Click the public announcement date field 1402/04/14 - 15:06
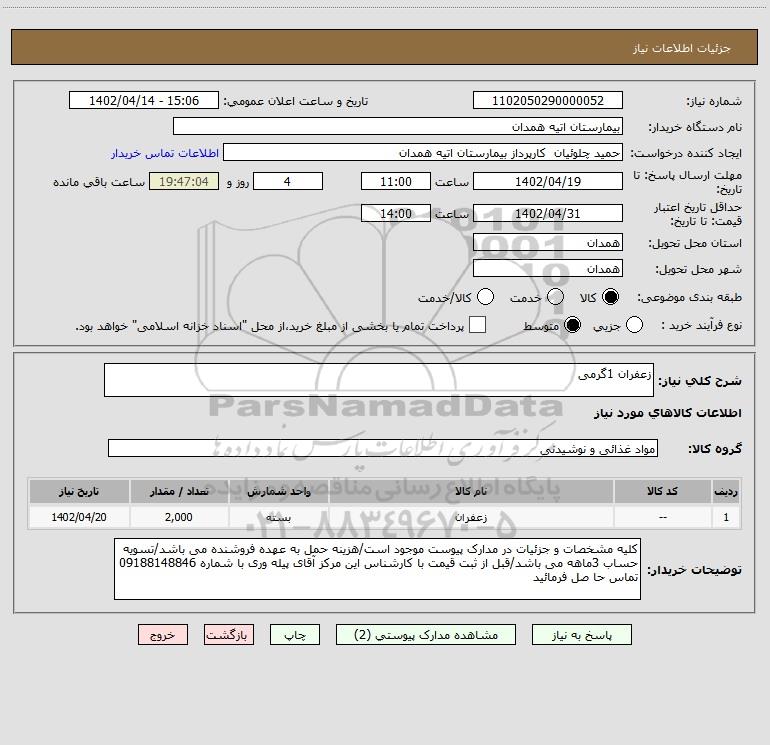770x745 pixels. pos(144,100)
